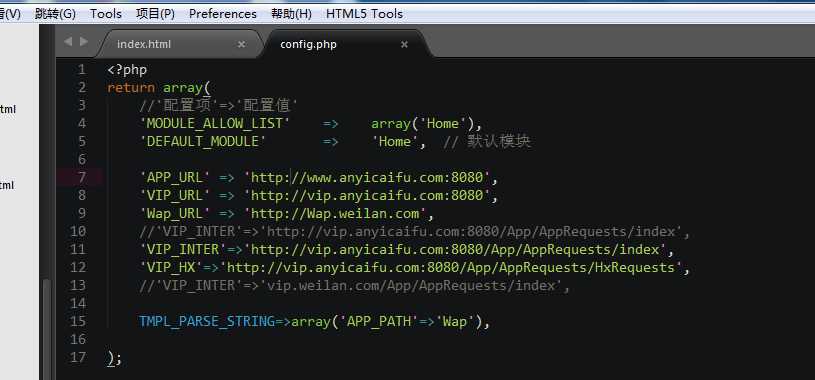Click 'Wap_URL' key on line 9
The height and width of the screenshot is (380, 815).
coord(175,214)
